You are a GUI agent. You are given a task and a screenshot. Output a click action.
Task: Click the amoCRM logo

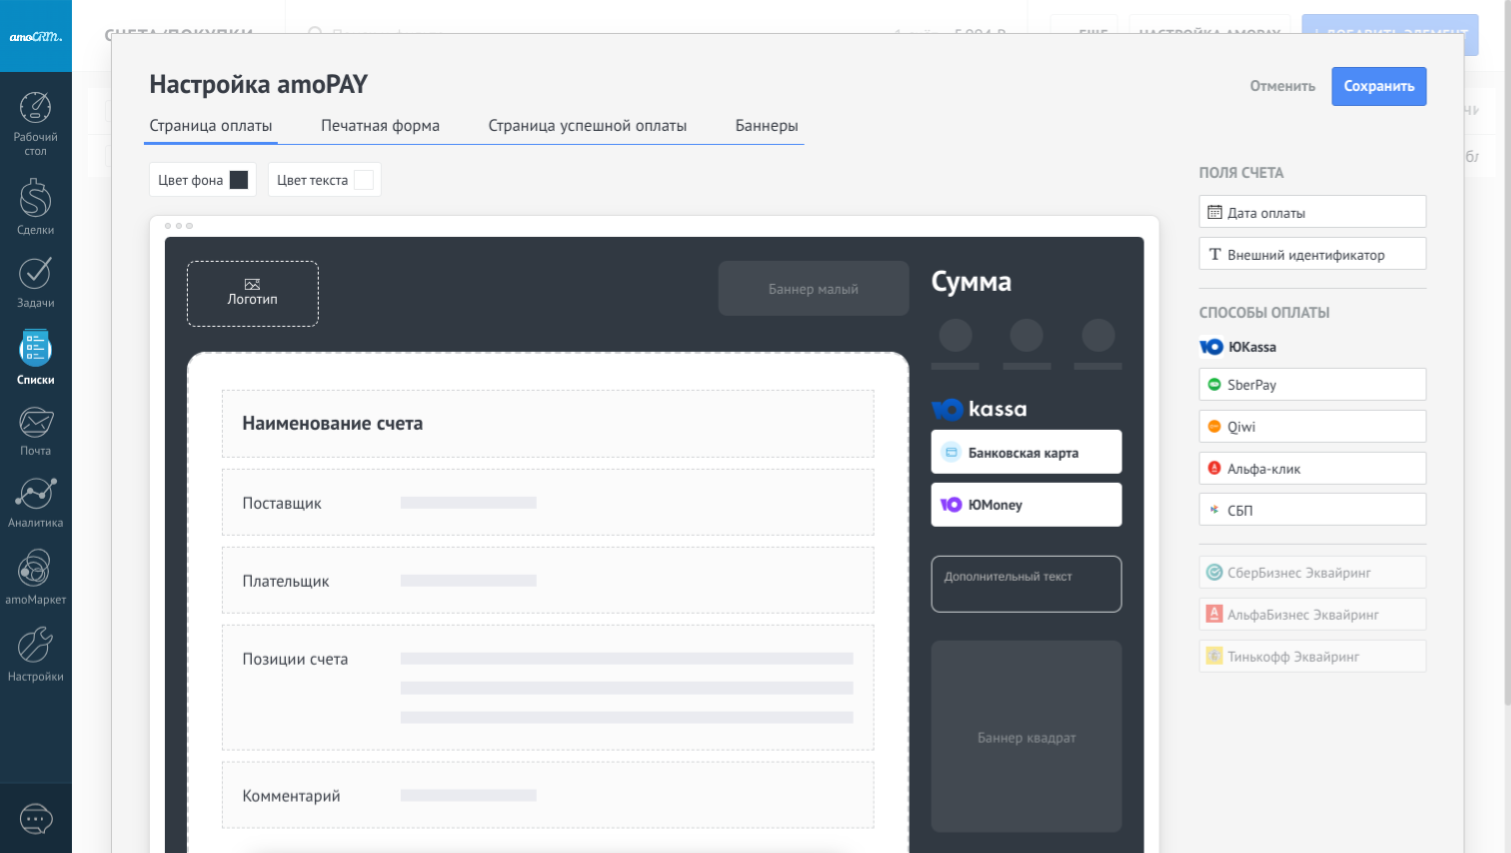pyautogui.click(x=35, y=37)
